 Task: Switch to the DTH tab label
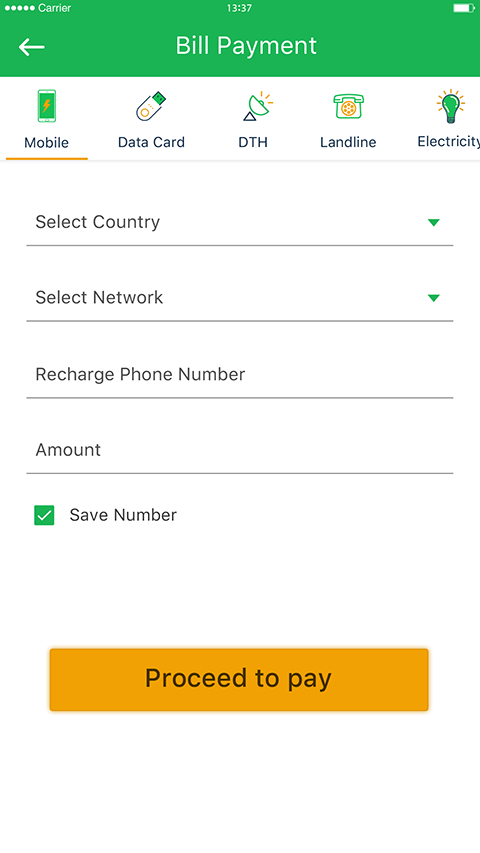[253, 142]
